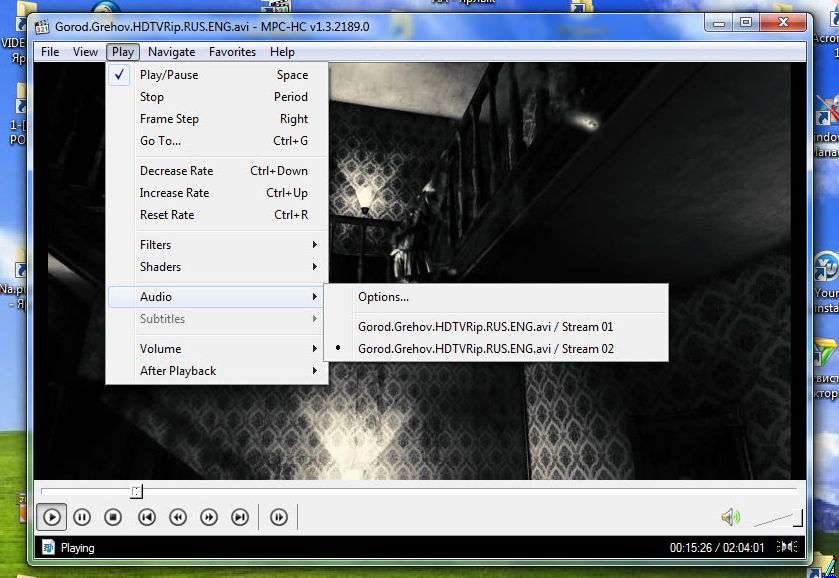This screenshot has height=578, width=839.
Task: Expand the Filters submenu
Action: pos(217,245)
